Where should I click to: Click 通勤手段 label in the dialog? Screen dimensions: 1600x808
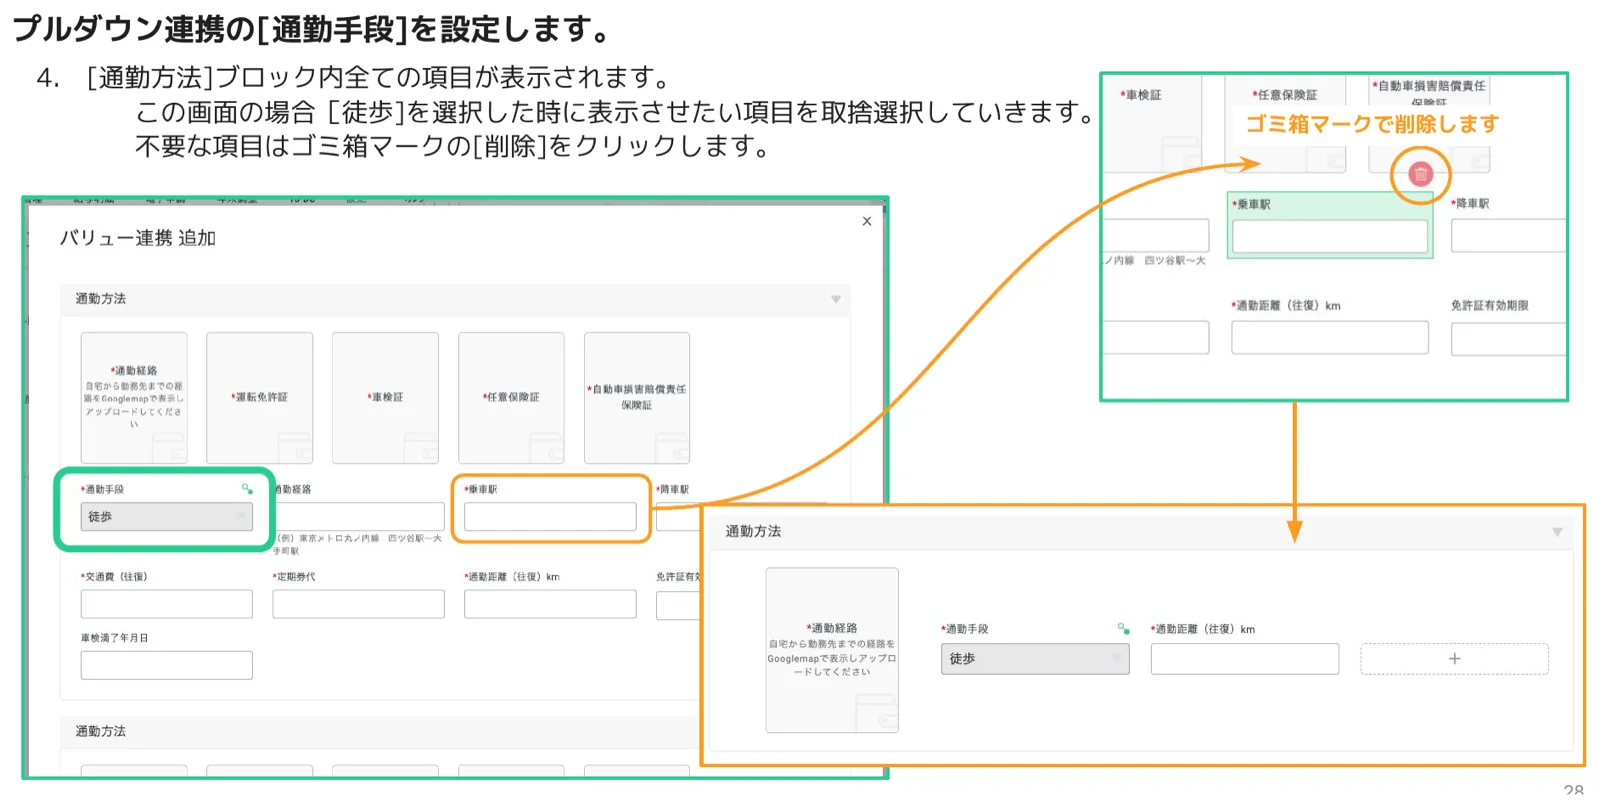point(102,490)
